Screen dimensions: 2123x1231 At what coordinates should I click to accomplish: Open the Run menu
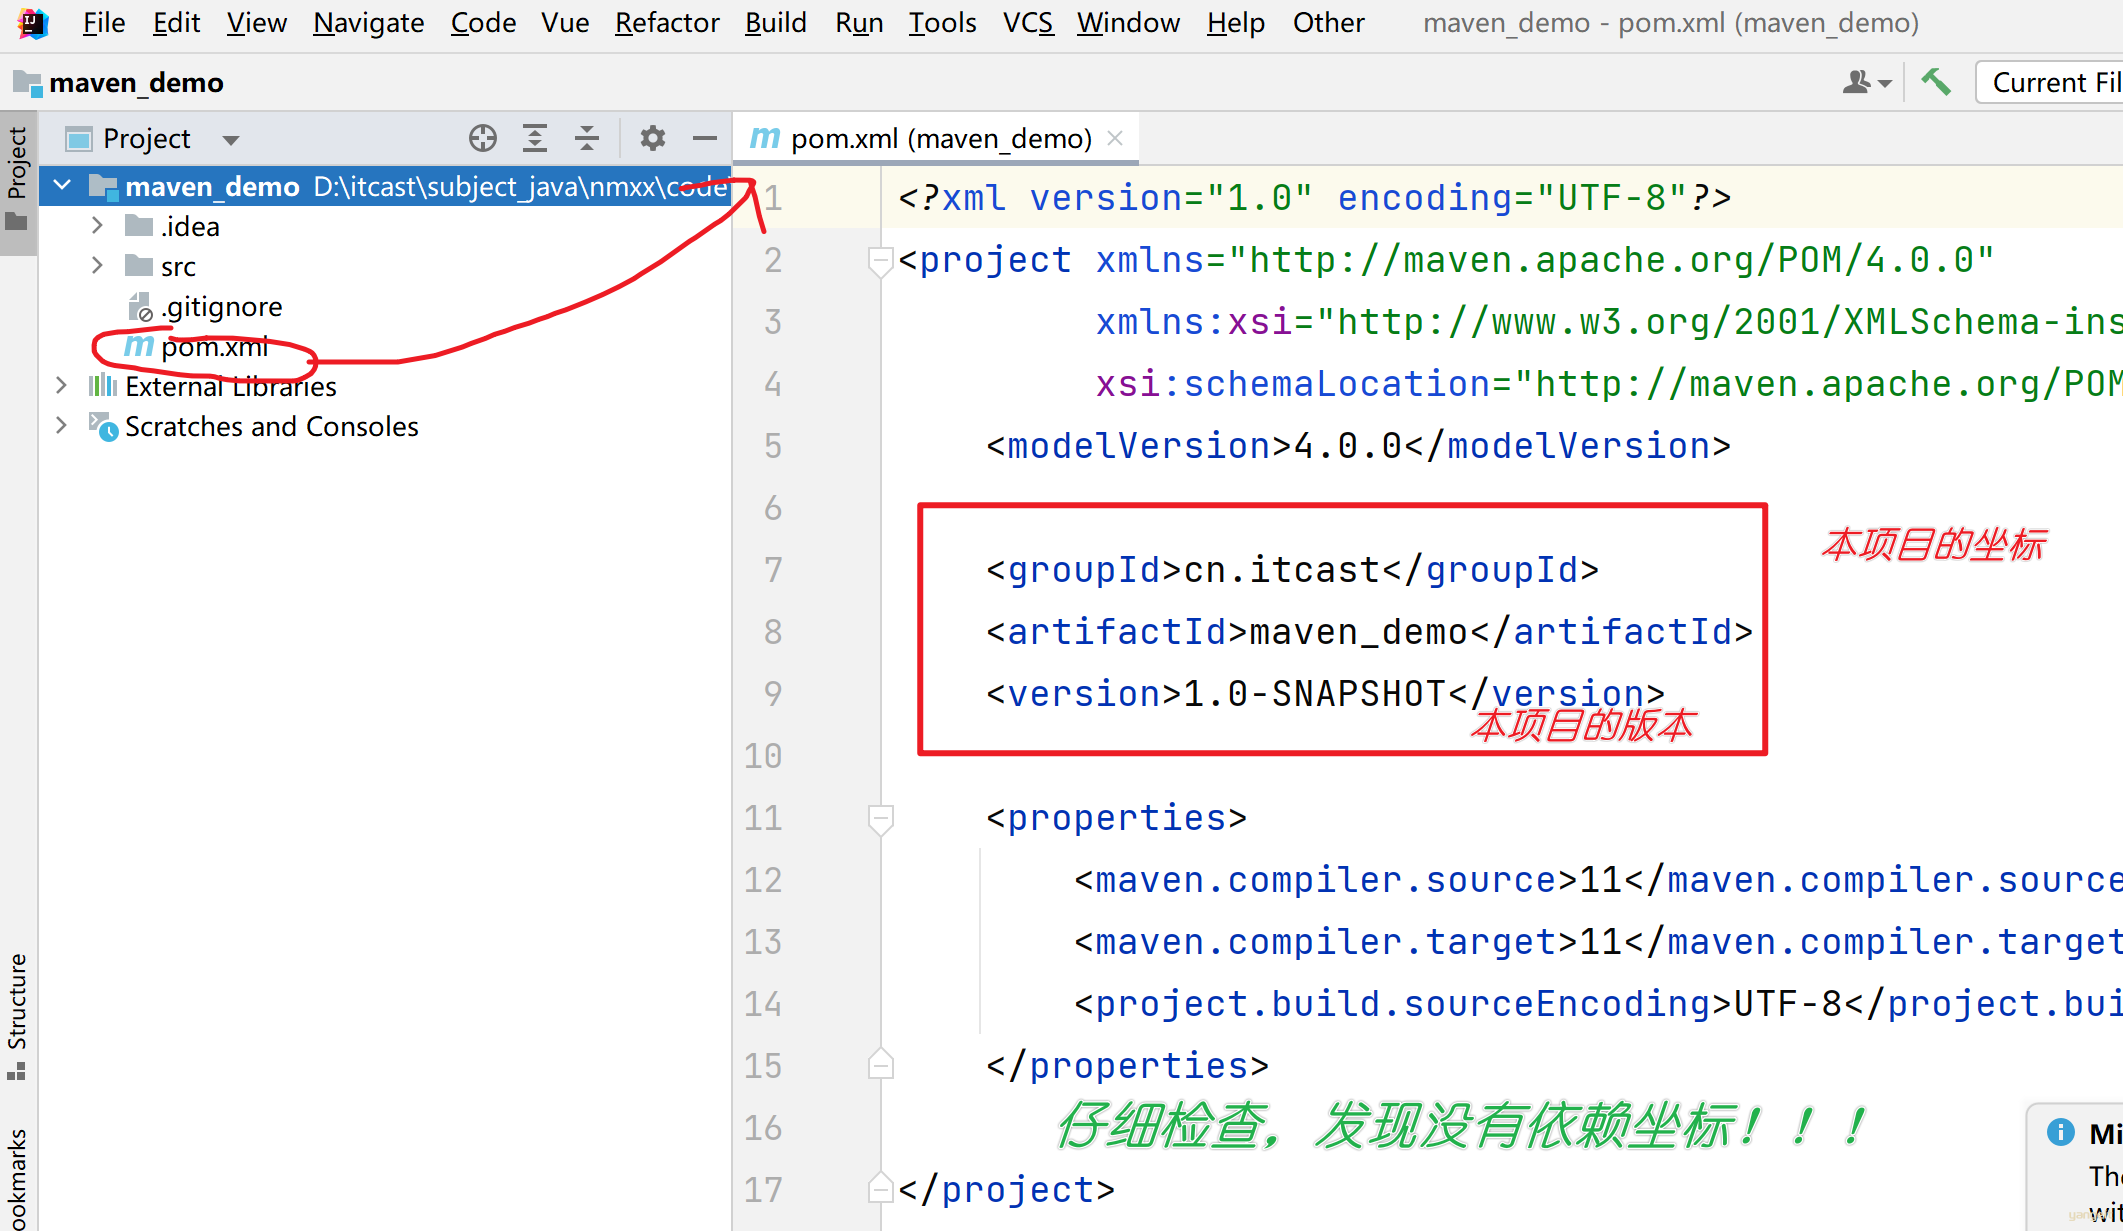[859, 22]
